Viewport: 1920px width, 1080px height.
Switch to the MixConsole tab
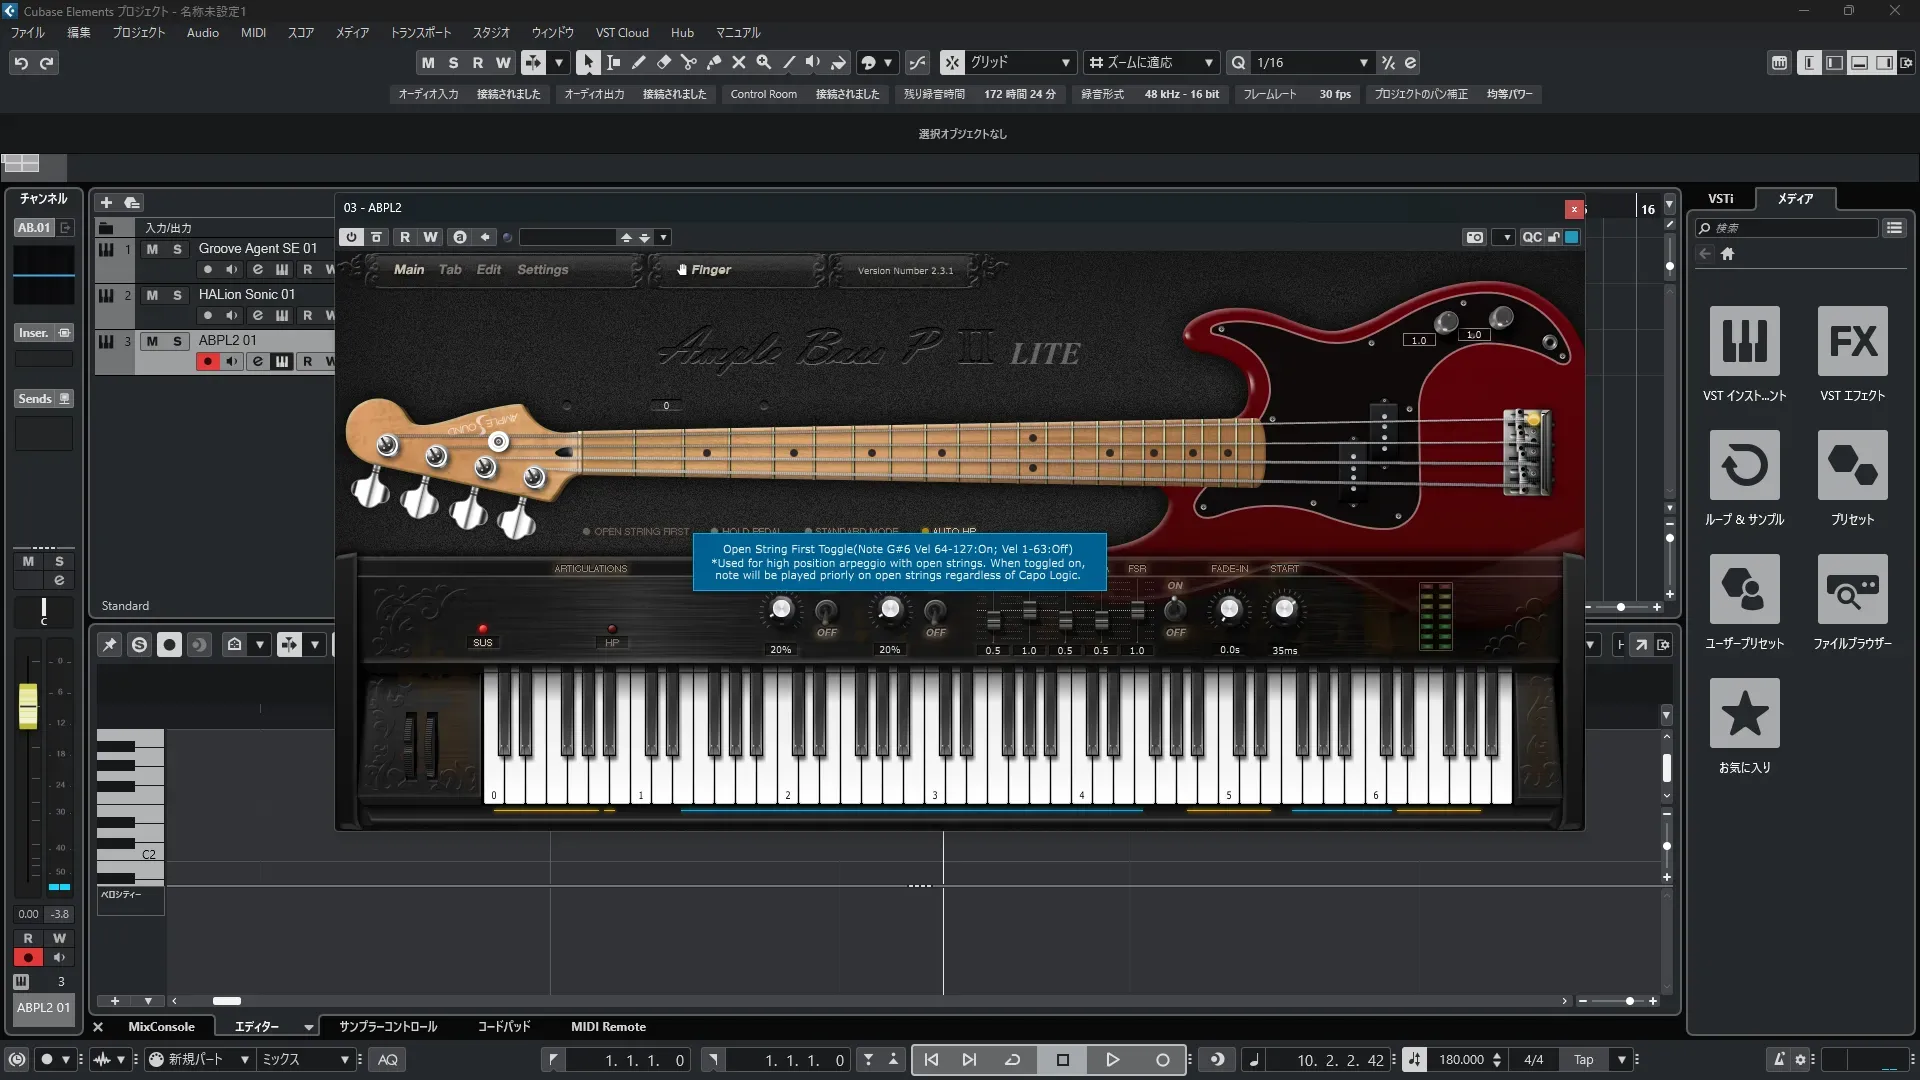(x=161, y=1027)
